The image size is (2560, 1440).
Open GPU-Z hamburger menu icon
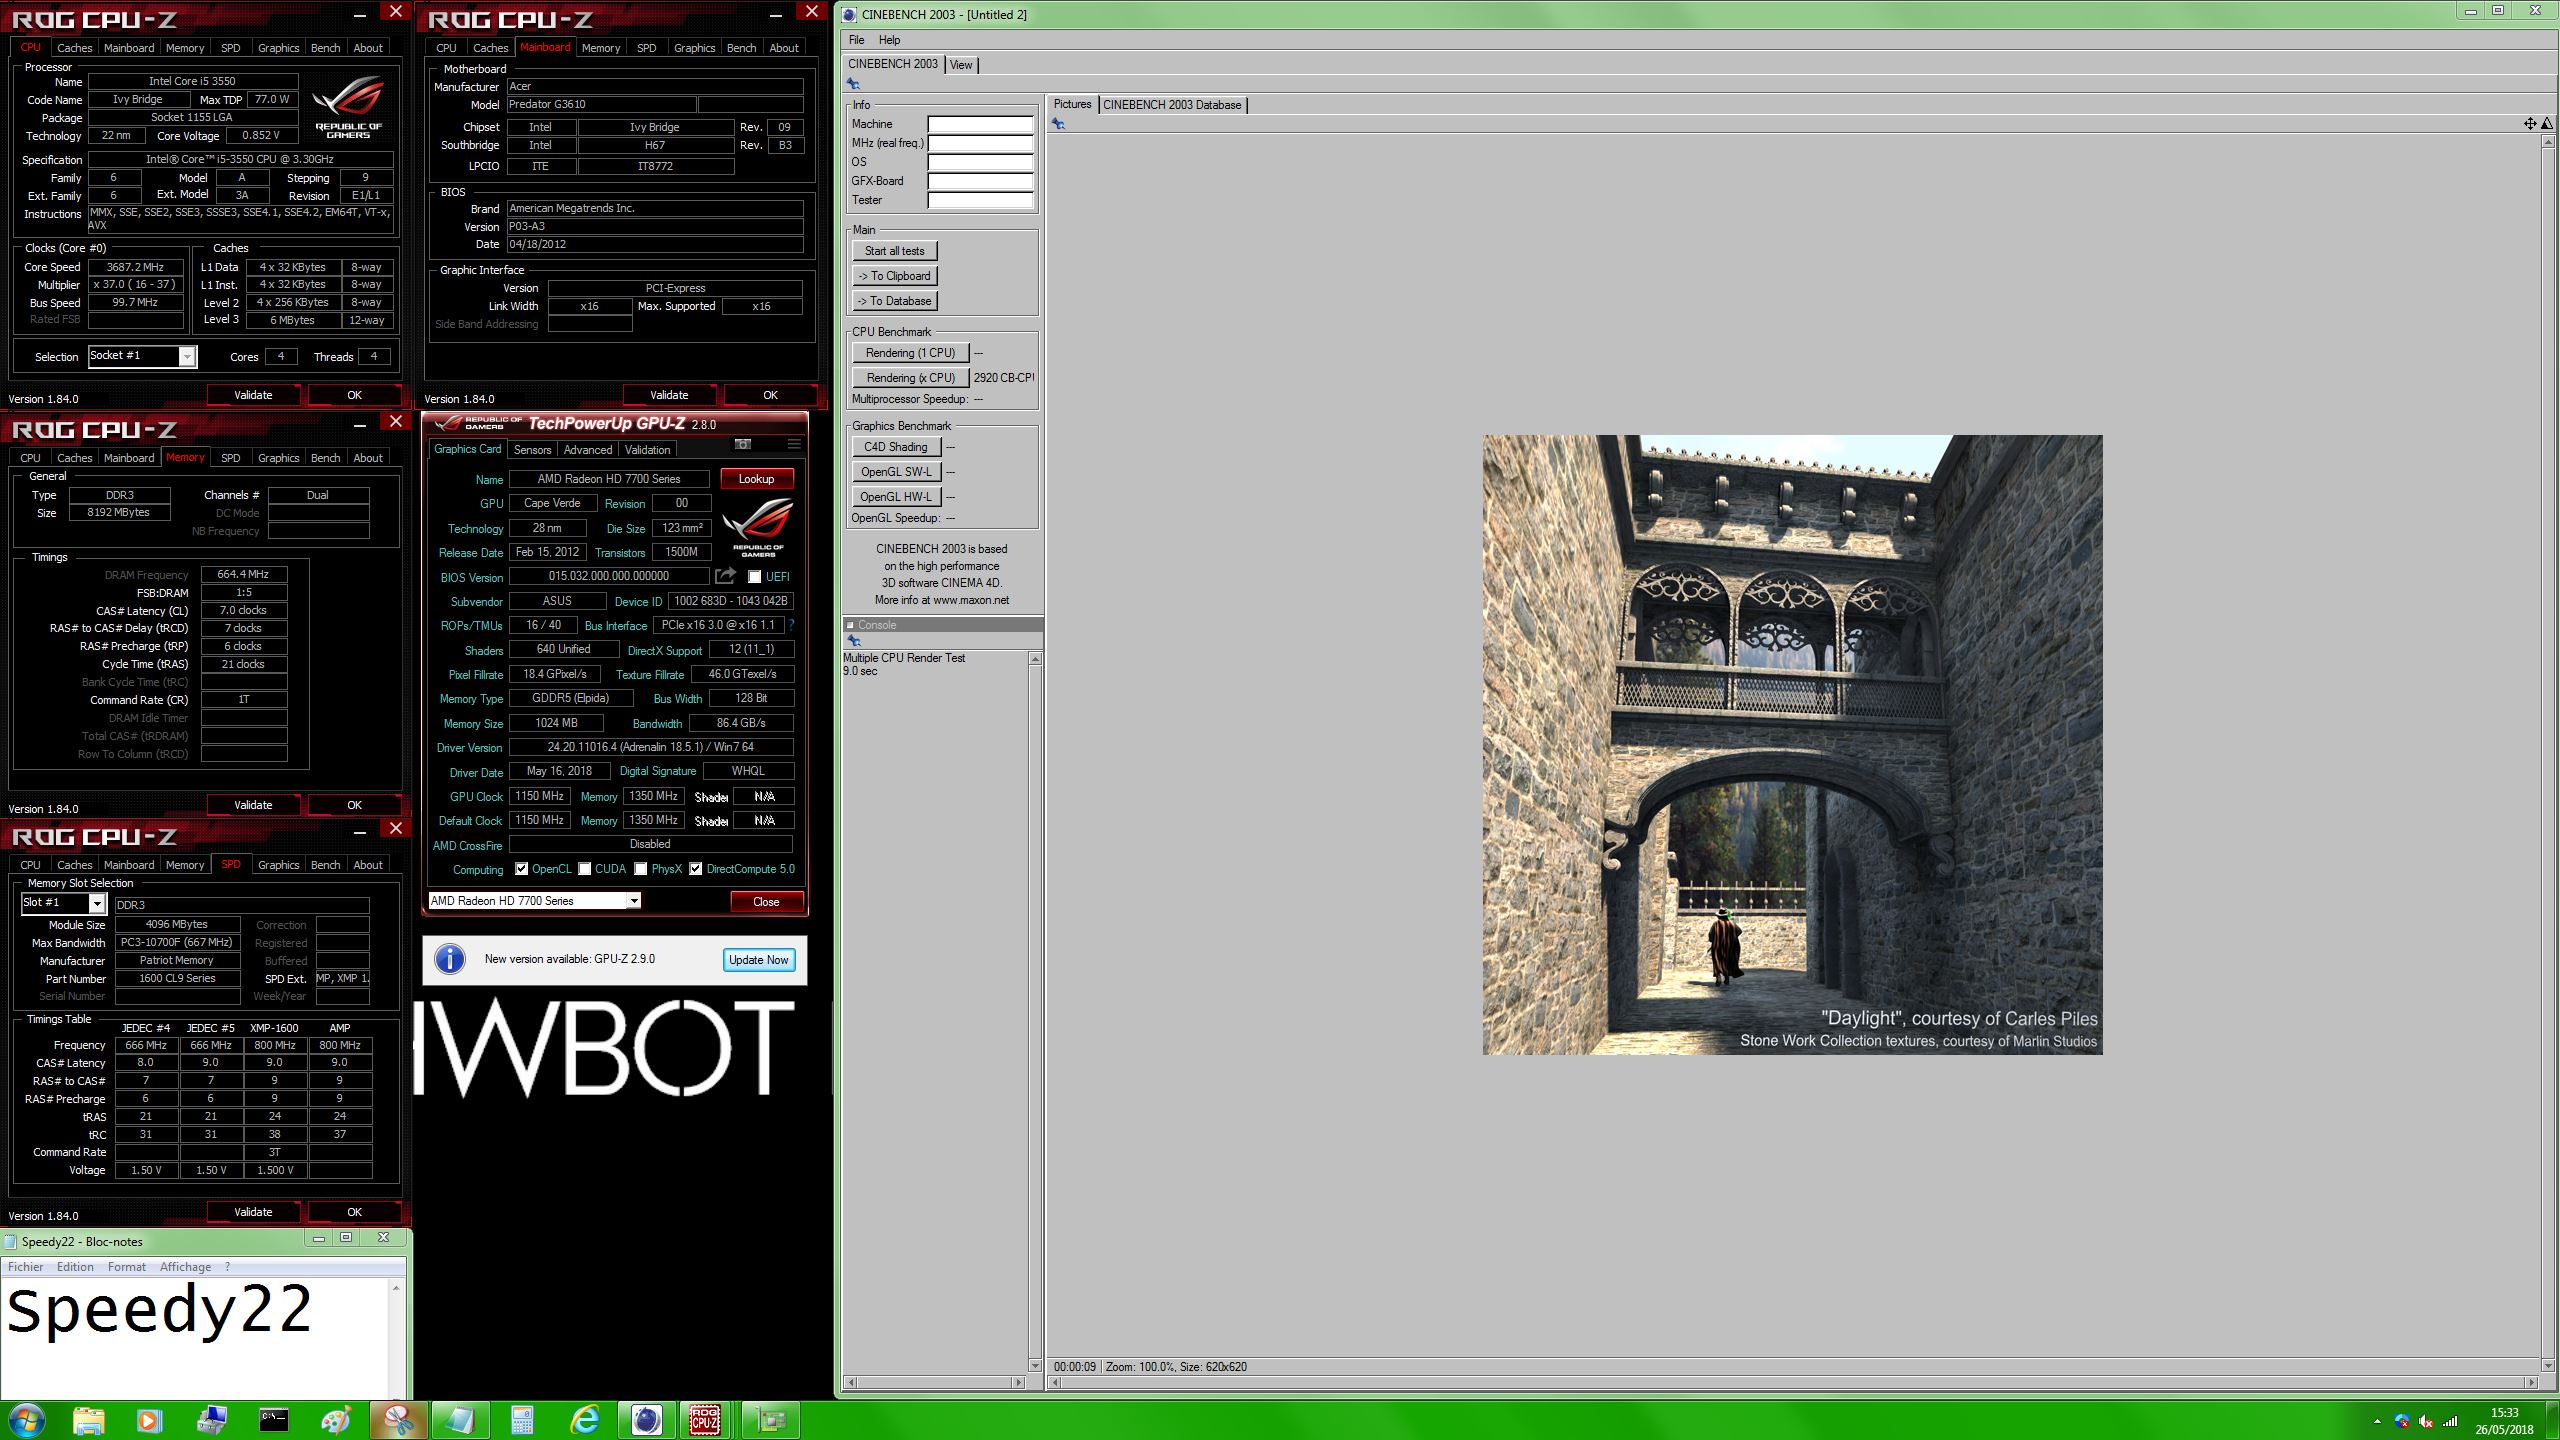coord(794,444)
